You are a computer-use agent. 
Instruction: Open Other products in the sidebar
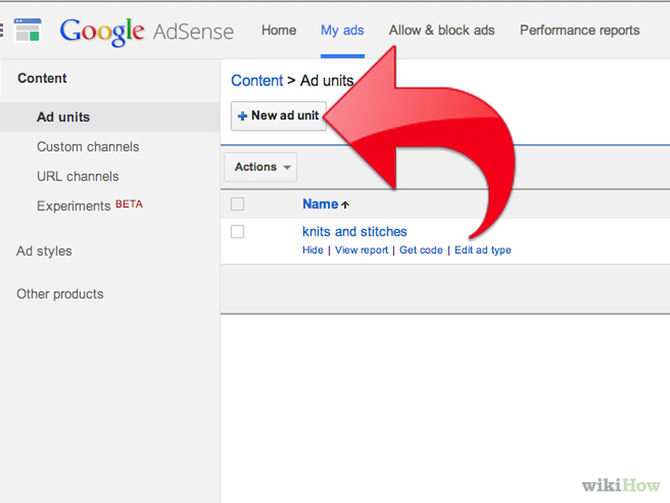click(x=60, y=294)
